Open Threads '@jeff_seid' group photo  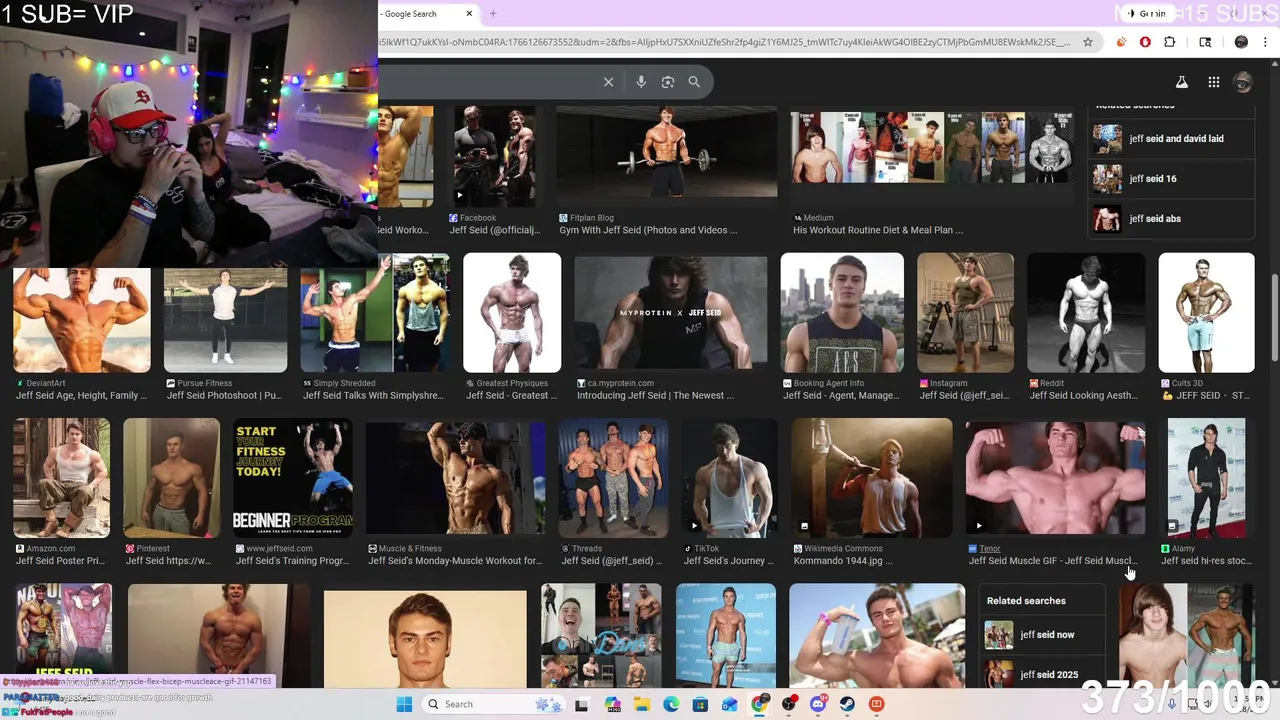(614, 478)
